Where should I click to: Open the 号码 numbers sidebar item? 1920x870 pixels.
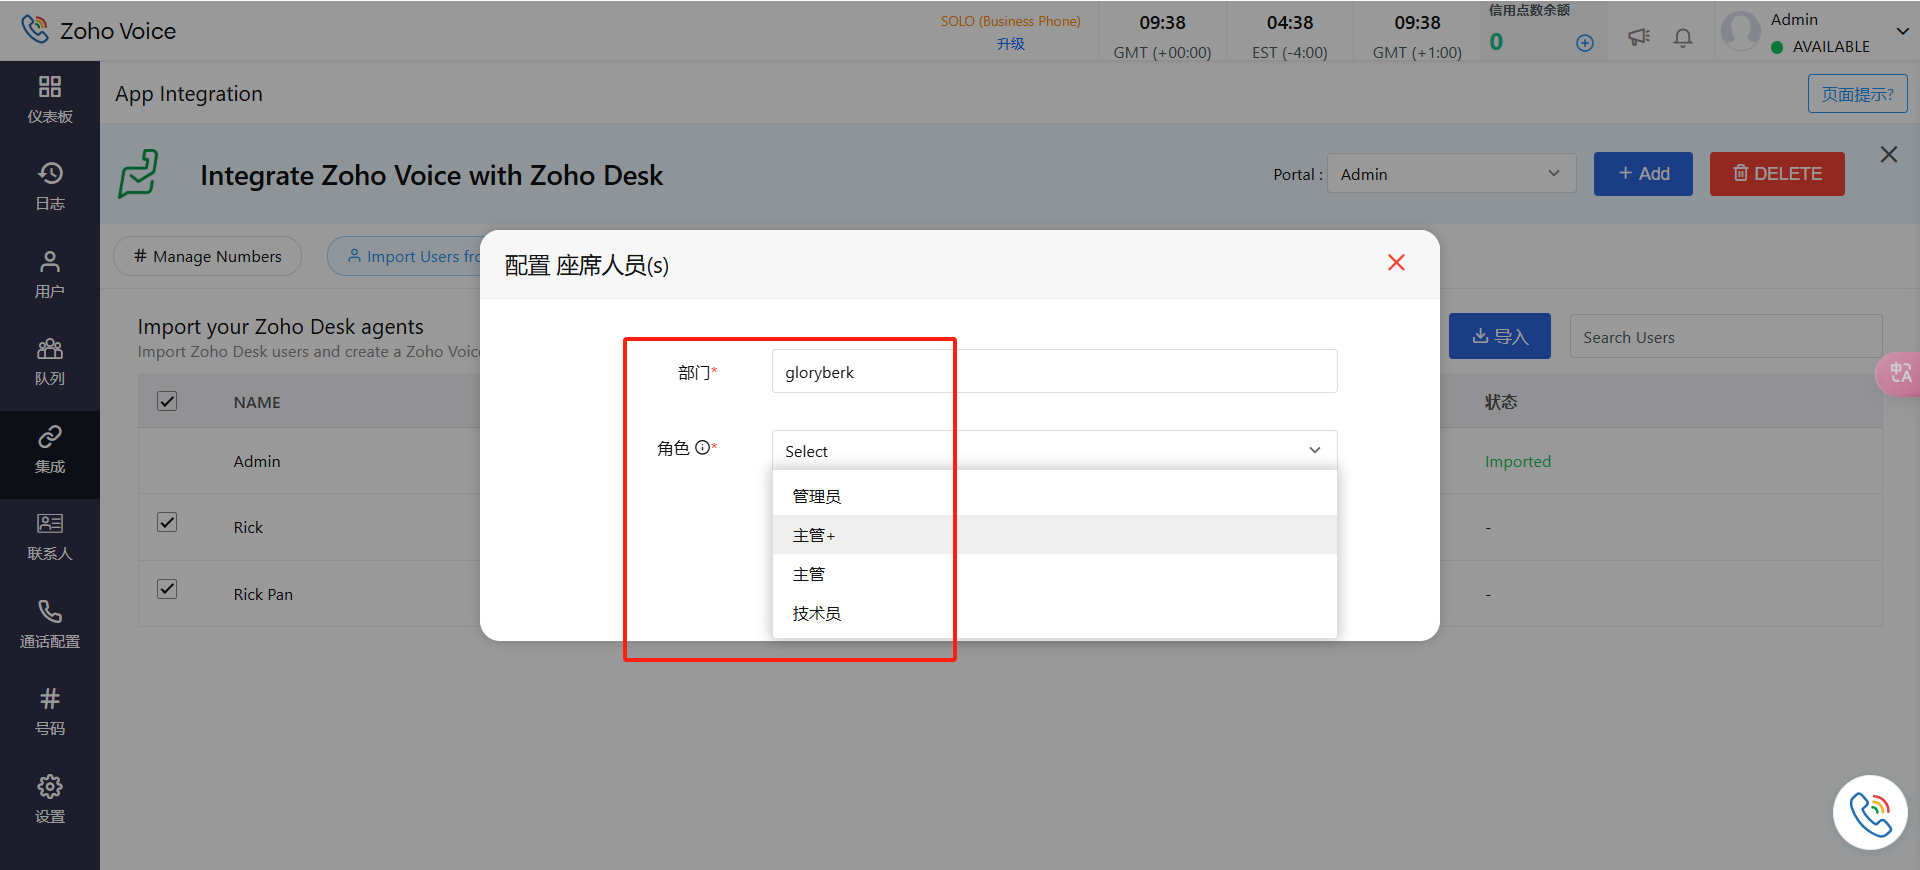click(50, 712)
